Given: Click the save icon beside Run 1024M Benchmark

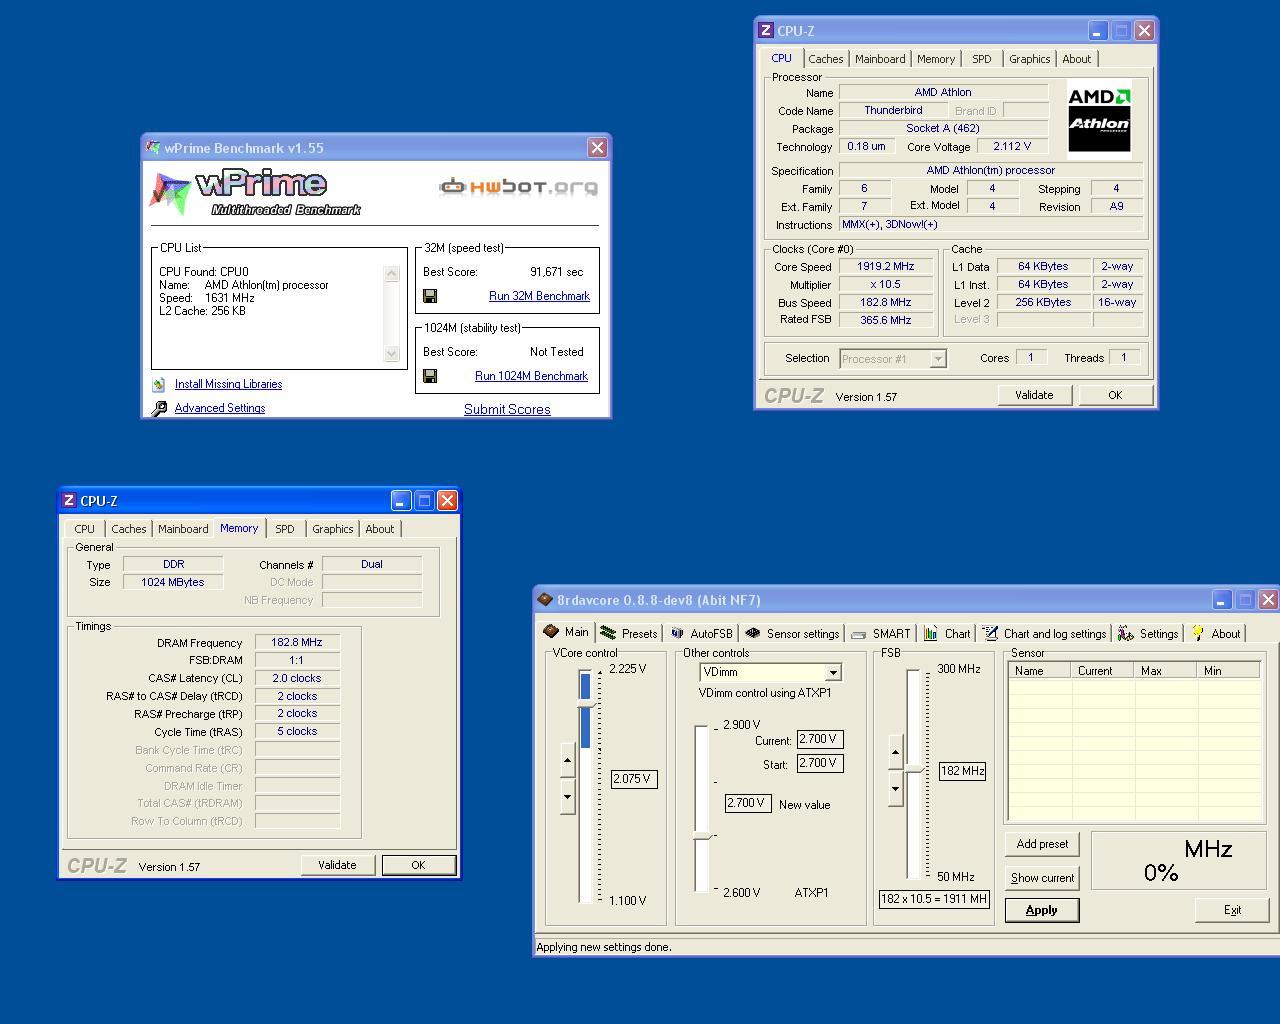Looking at the screenshot, I should [x=430, y=376].
